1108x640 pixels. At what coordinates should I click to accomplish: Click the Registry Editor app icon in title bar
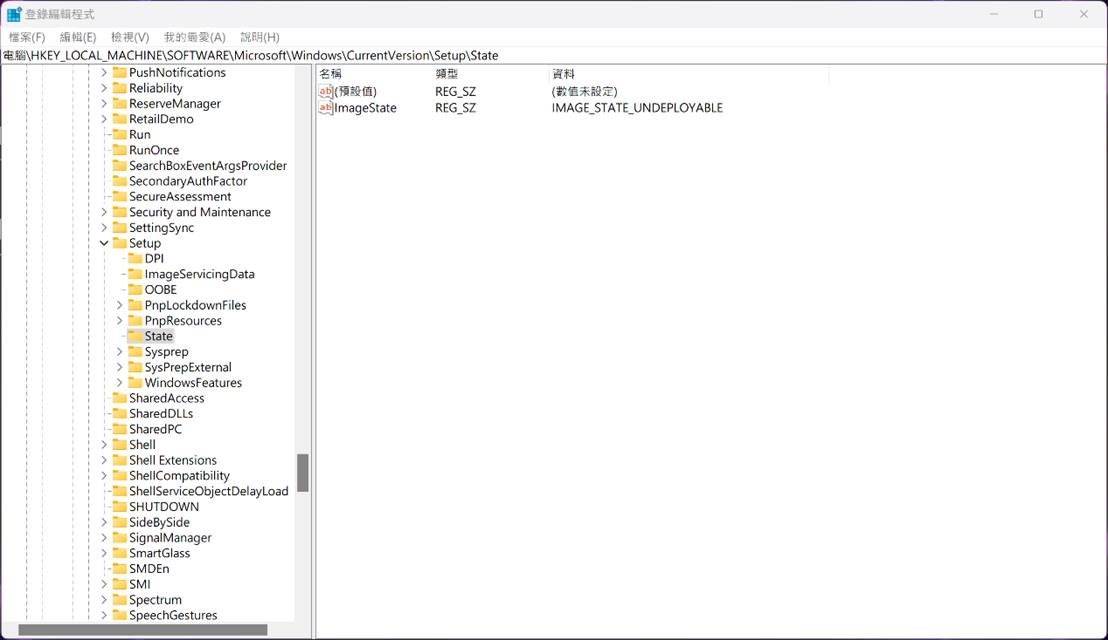tap(14, 14)
